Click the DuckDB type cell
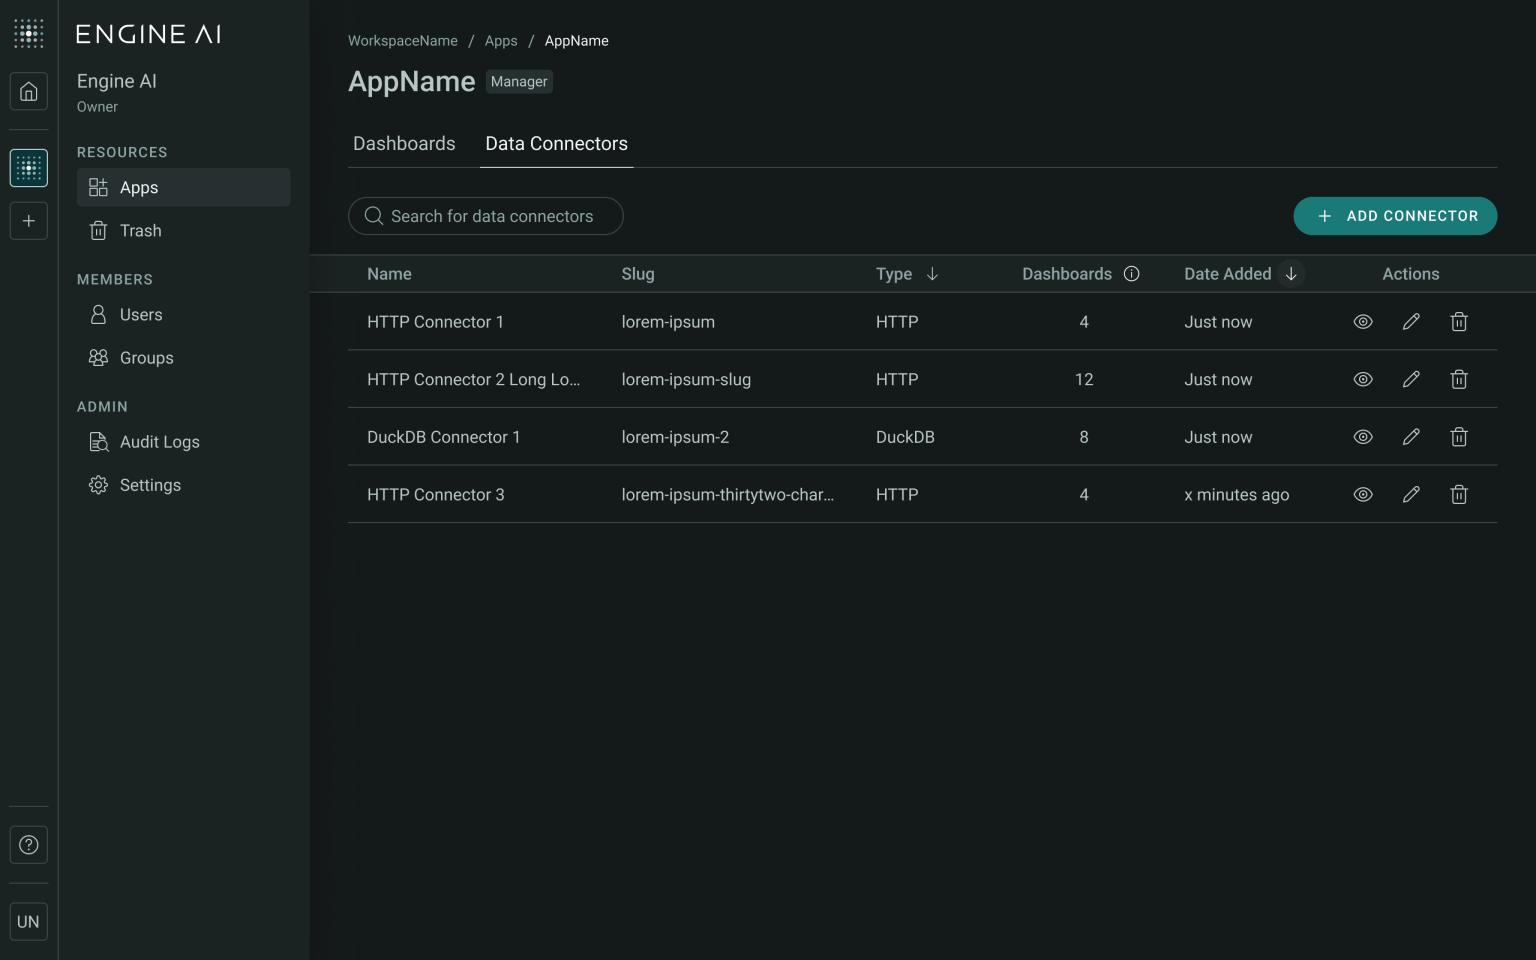 point(905,437)
